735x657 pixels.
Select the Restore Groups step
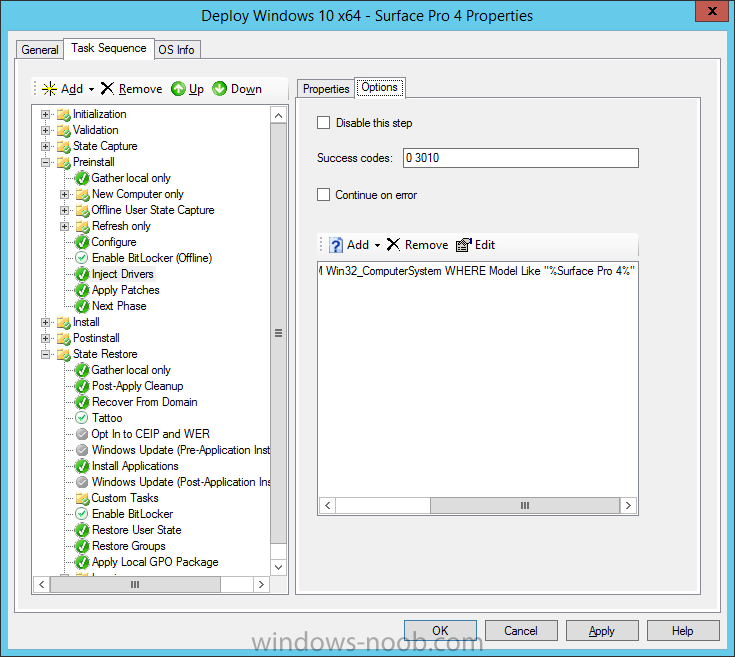[128, 546]
